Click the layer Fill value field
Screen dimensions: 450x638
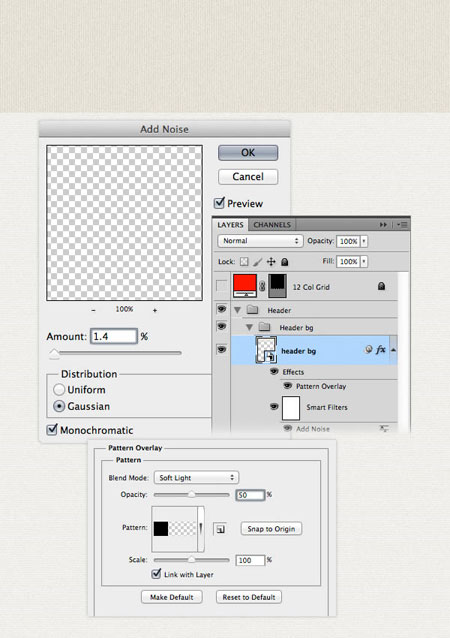(348, 261)
